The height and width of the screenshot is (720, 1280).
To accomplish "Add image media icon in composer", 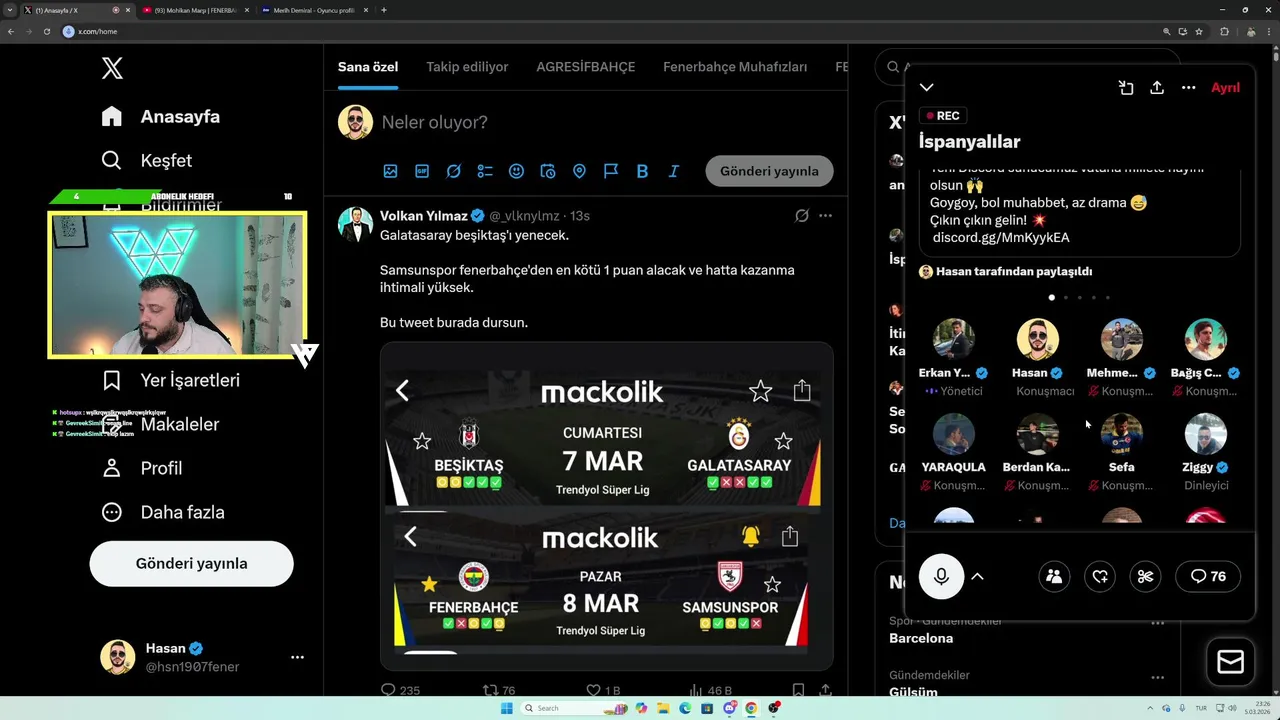I will point(390,171).
